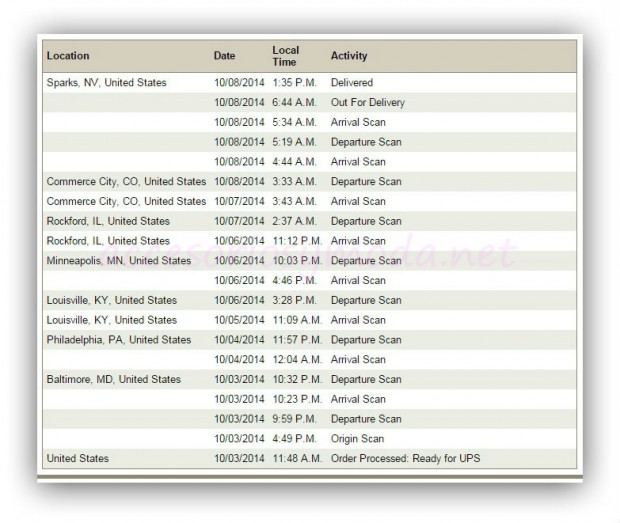Image resolution: width=620 pixels, height=523 pixels.
Task: Click the 11:48 A.M. time cell
Action: (x=296, y=459)
